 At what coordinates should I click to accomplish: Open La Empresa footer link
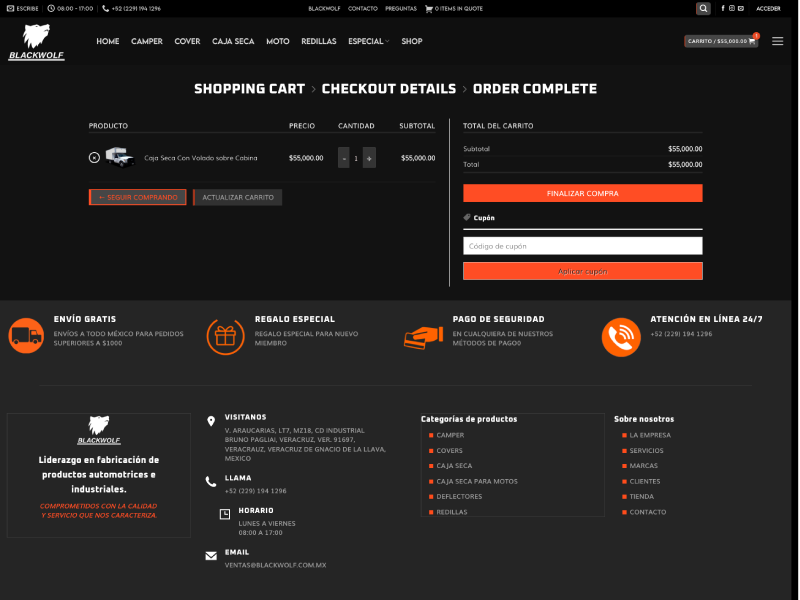650,435
